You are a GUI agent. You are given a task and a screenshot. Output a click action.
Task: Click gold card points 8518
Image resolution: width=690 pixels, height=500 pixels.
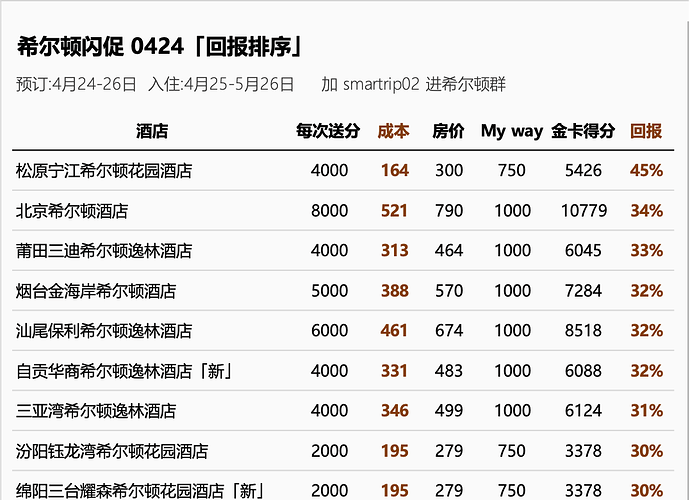(x=583, y=331)
